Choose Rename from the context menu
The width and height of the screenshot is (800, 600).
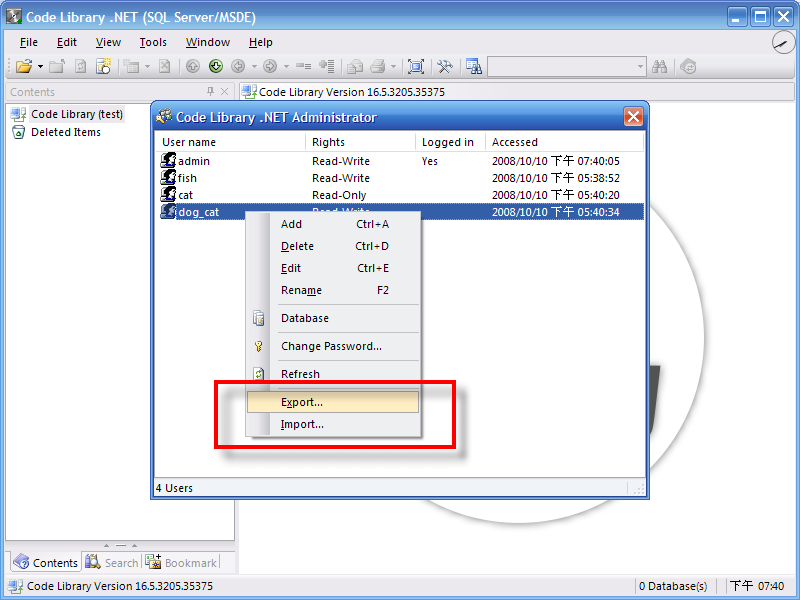click(x=333, y=290)
